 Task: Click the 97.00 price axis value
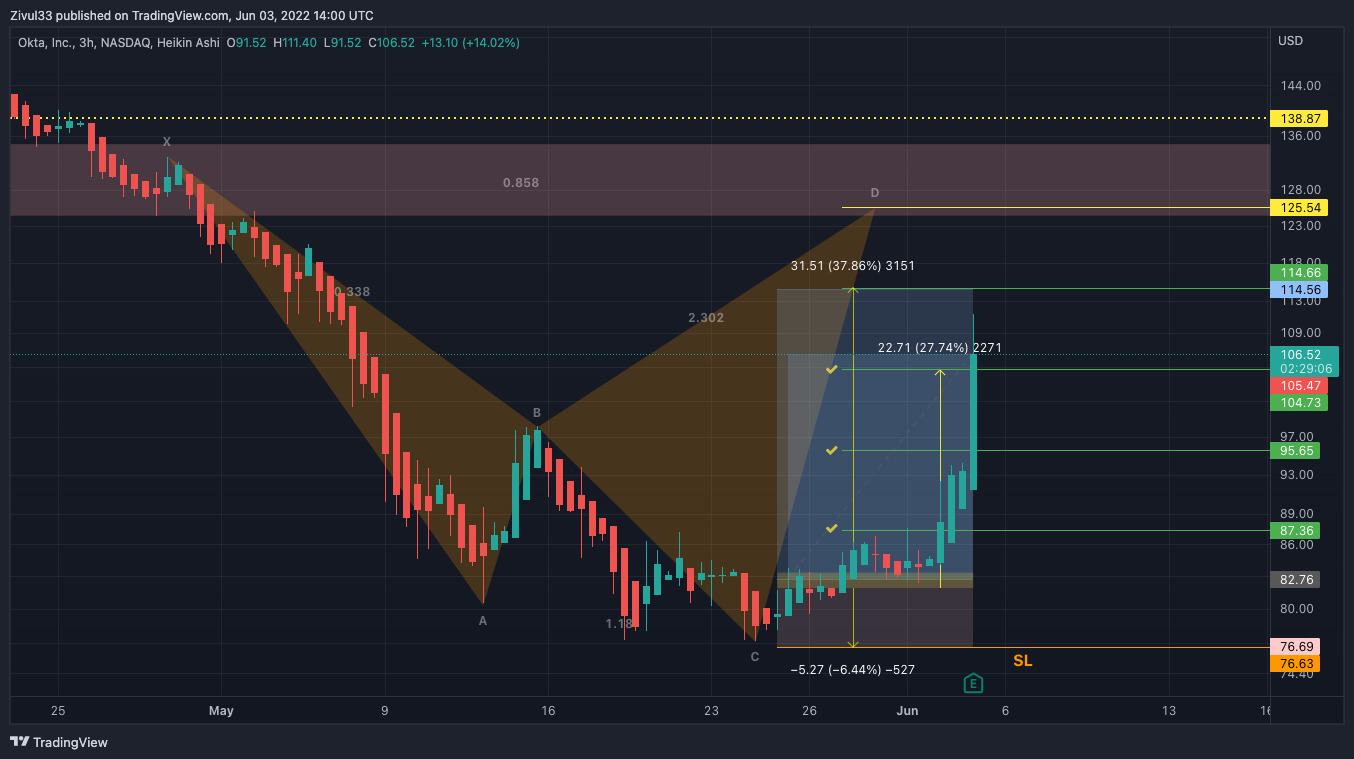pos(1295,437)
